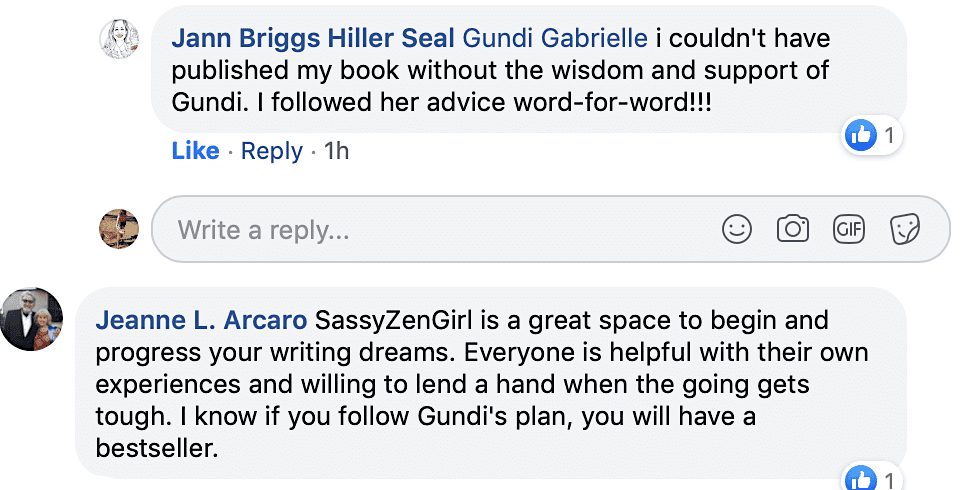Visit Jann Briggs Hiller Seal's profile via name
Viewport: 961px width, 490px height.
[313, 38]
